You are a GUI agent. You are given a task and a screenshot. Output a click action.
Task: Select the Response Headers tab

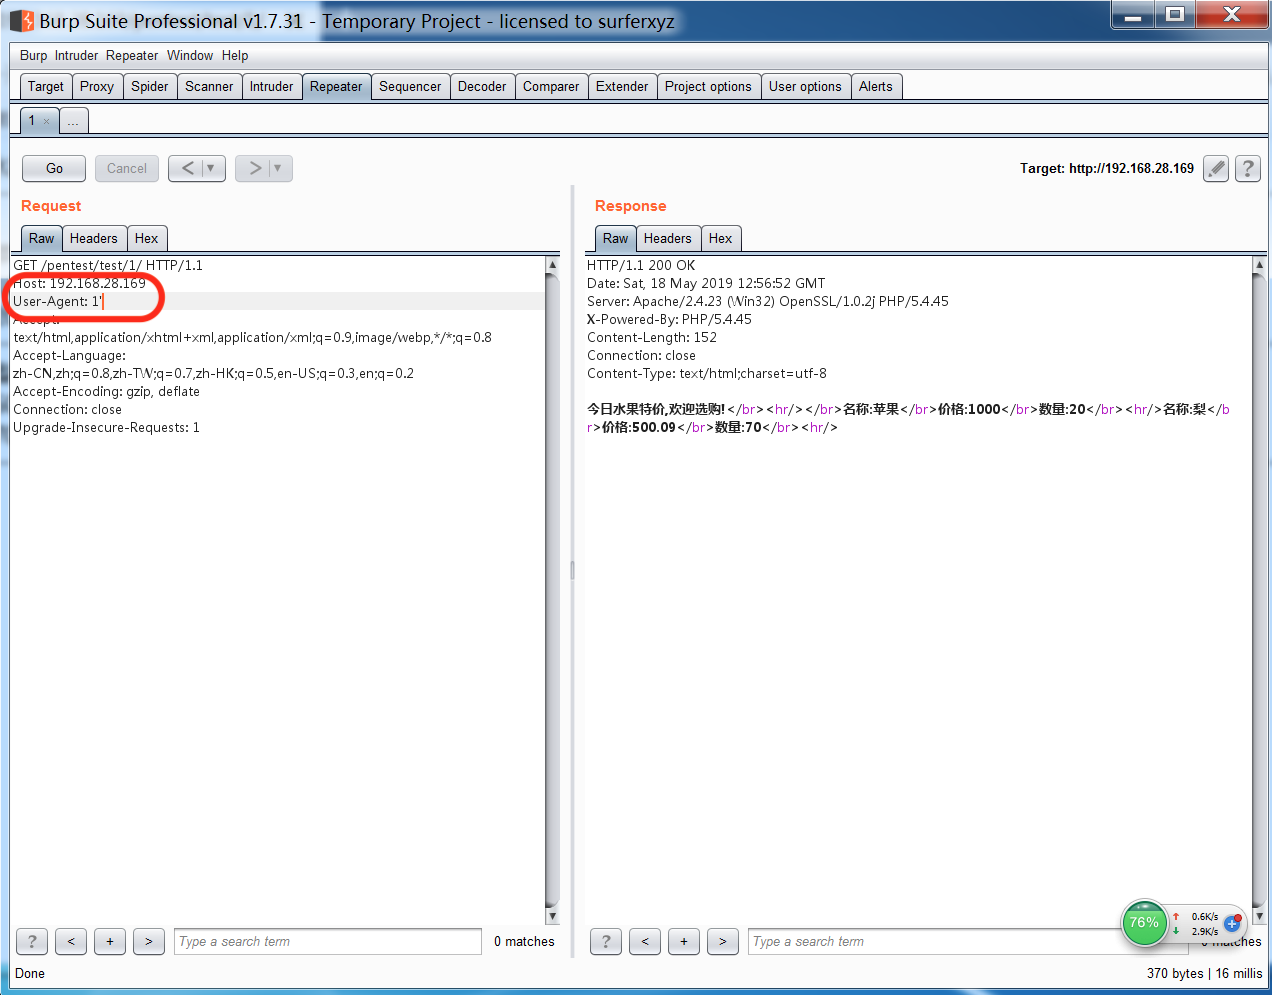coord(668,239)
